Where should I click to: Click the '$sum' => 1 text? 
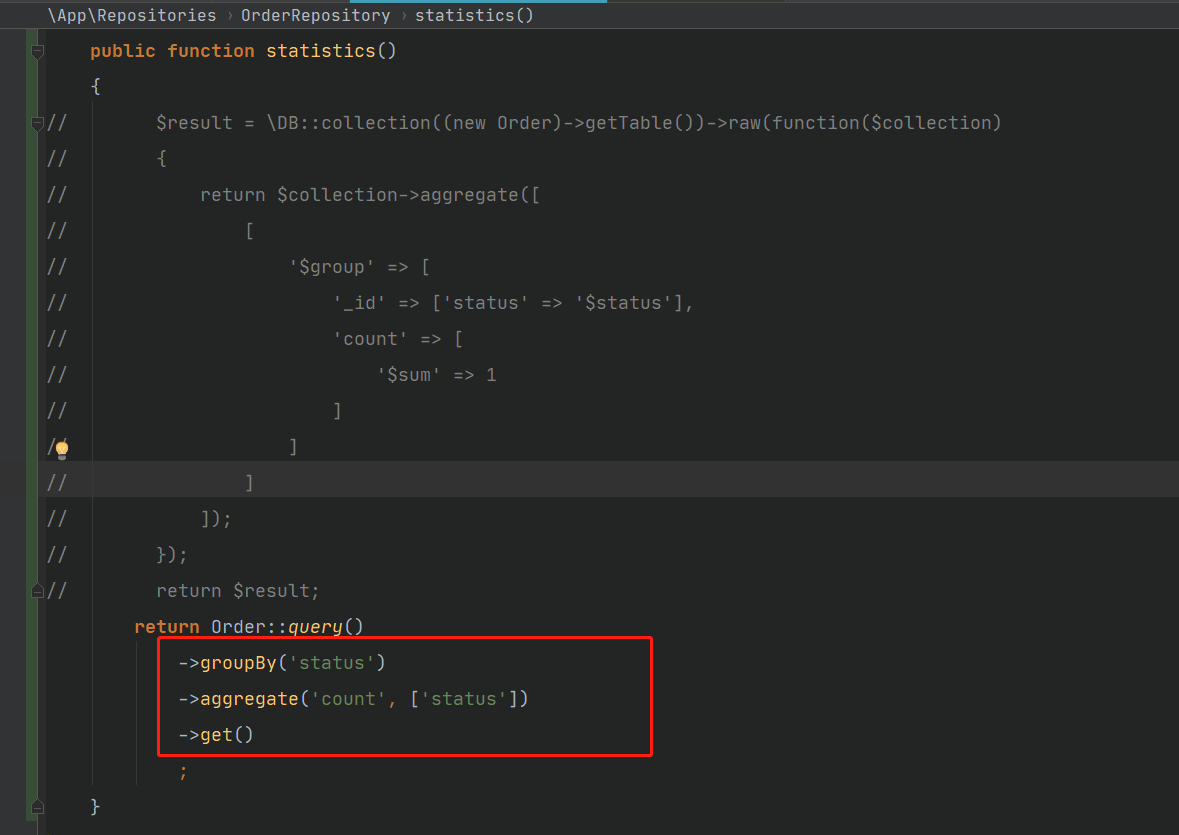pyautogui.click(x=436, y=375)
